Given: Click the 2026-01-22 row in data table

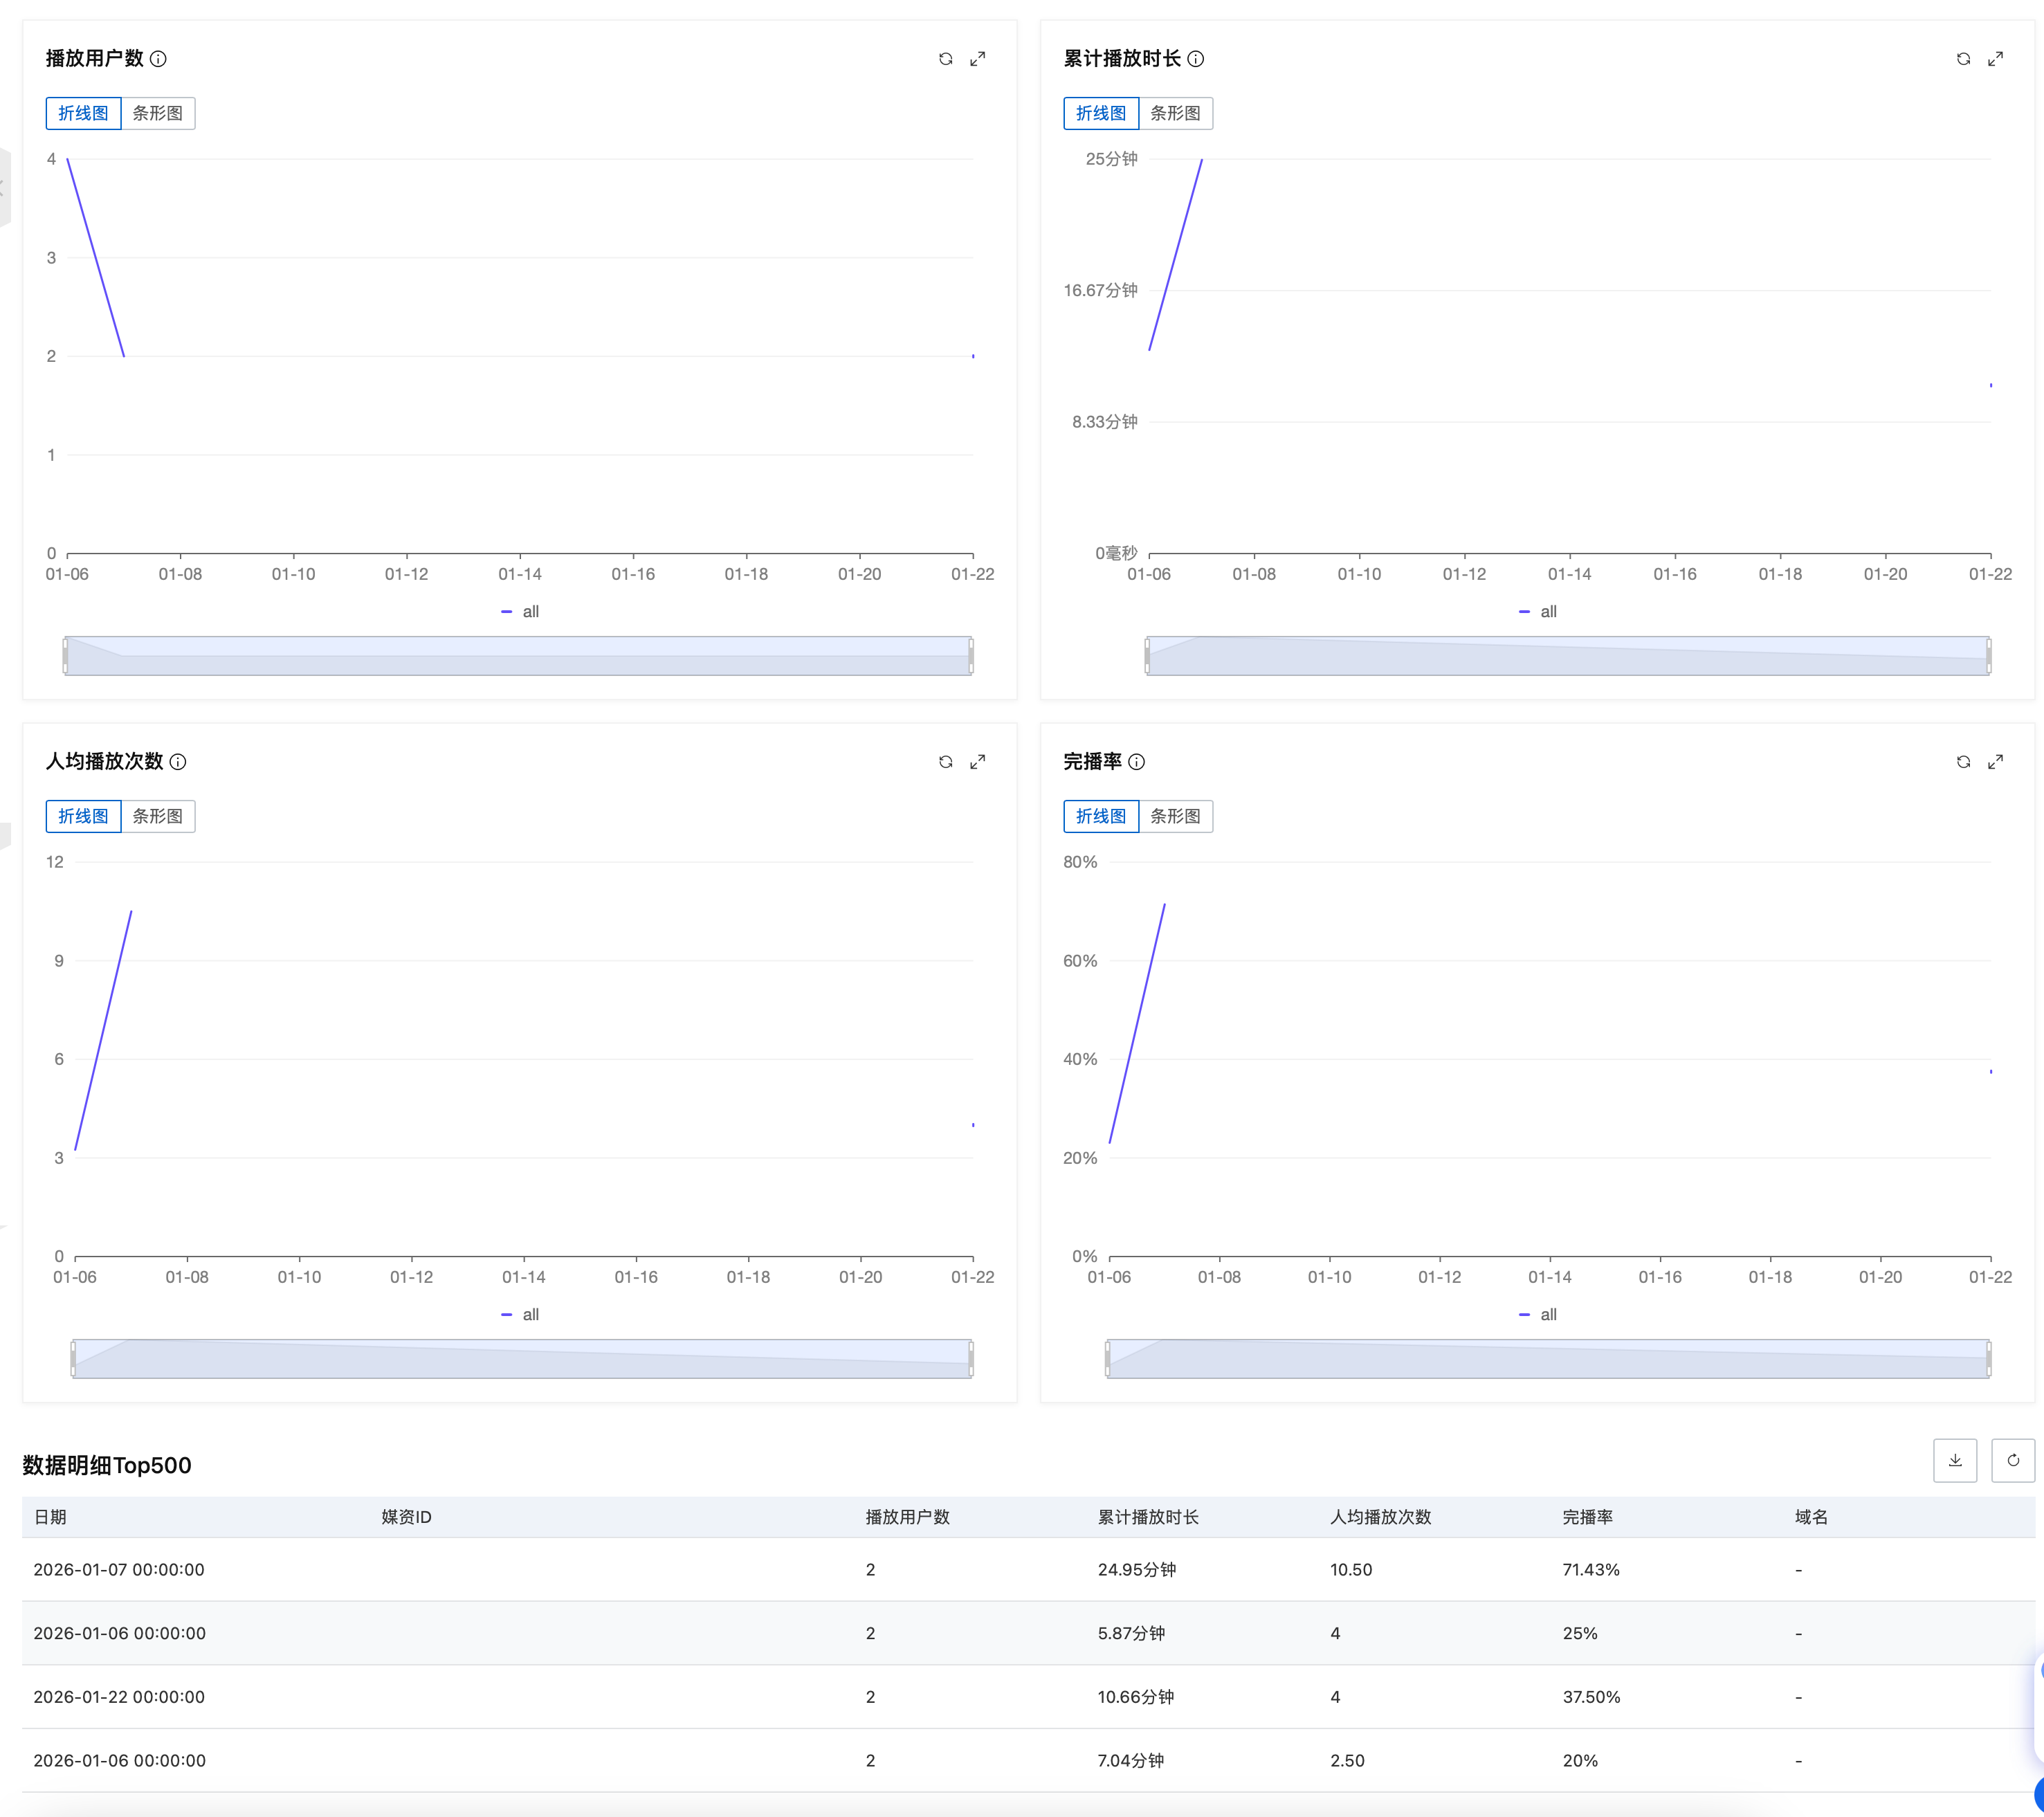Looking at the screenshot, I should pos(119,1697).
